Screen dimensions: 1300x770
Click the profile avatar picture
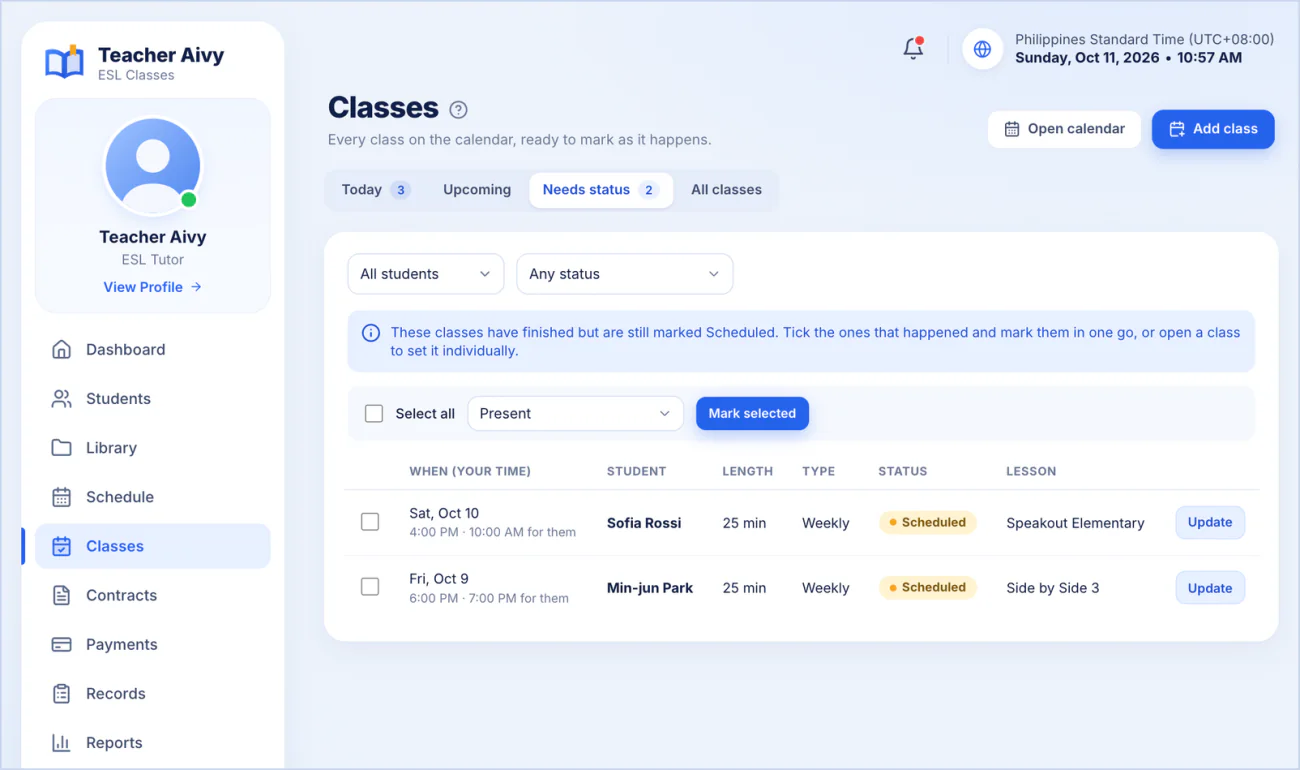(x=153, y=165)
